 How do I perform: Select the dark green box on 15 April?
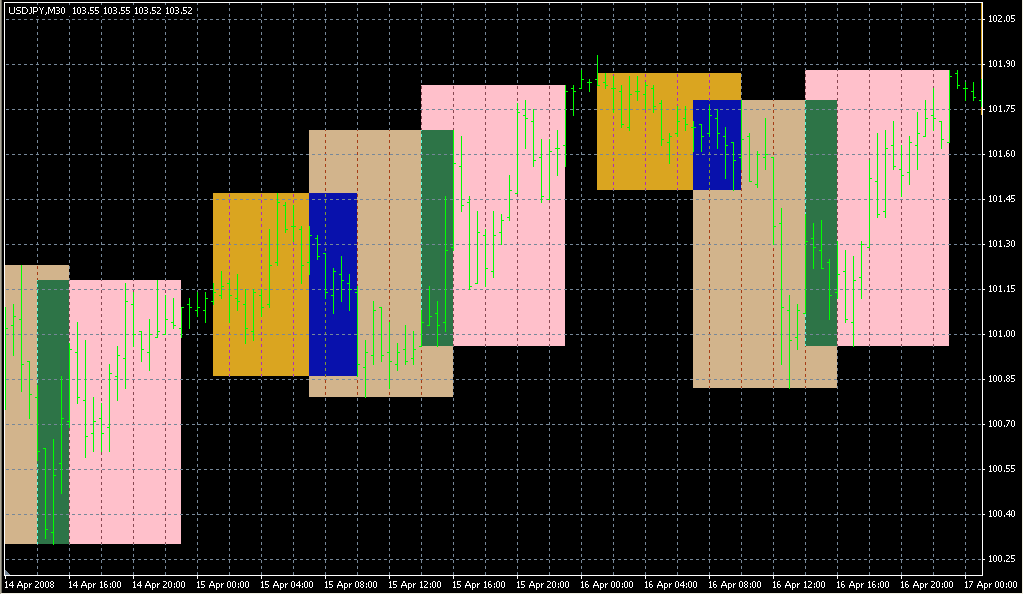tap(437, 238)
